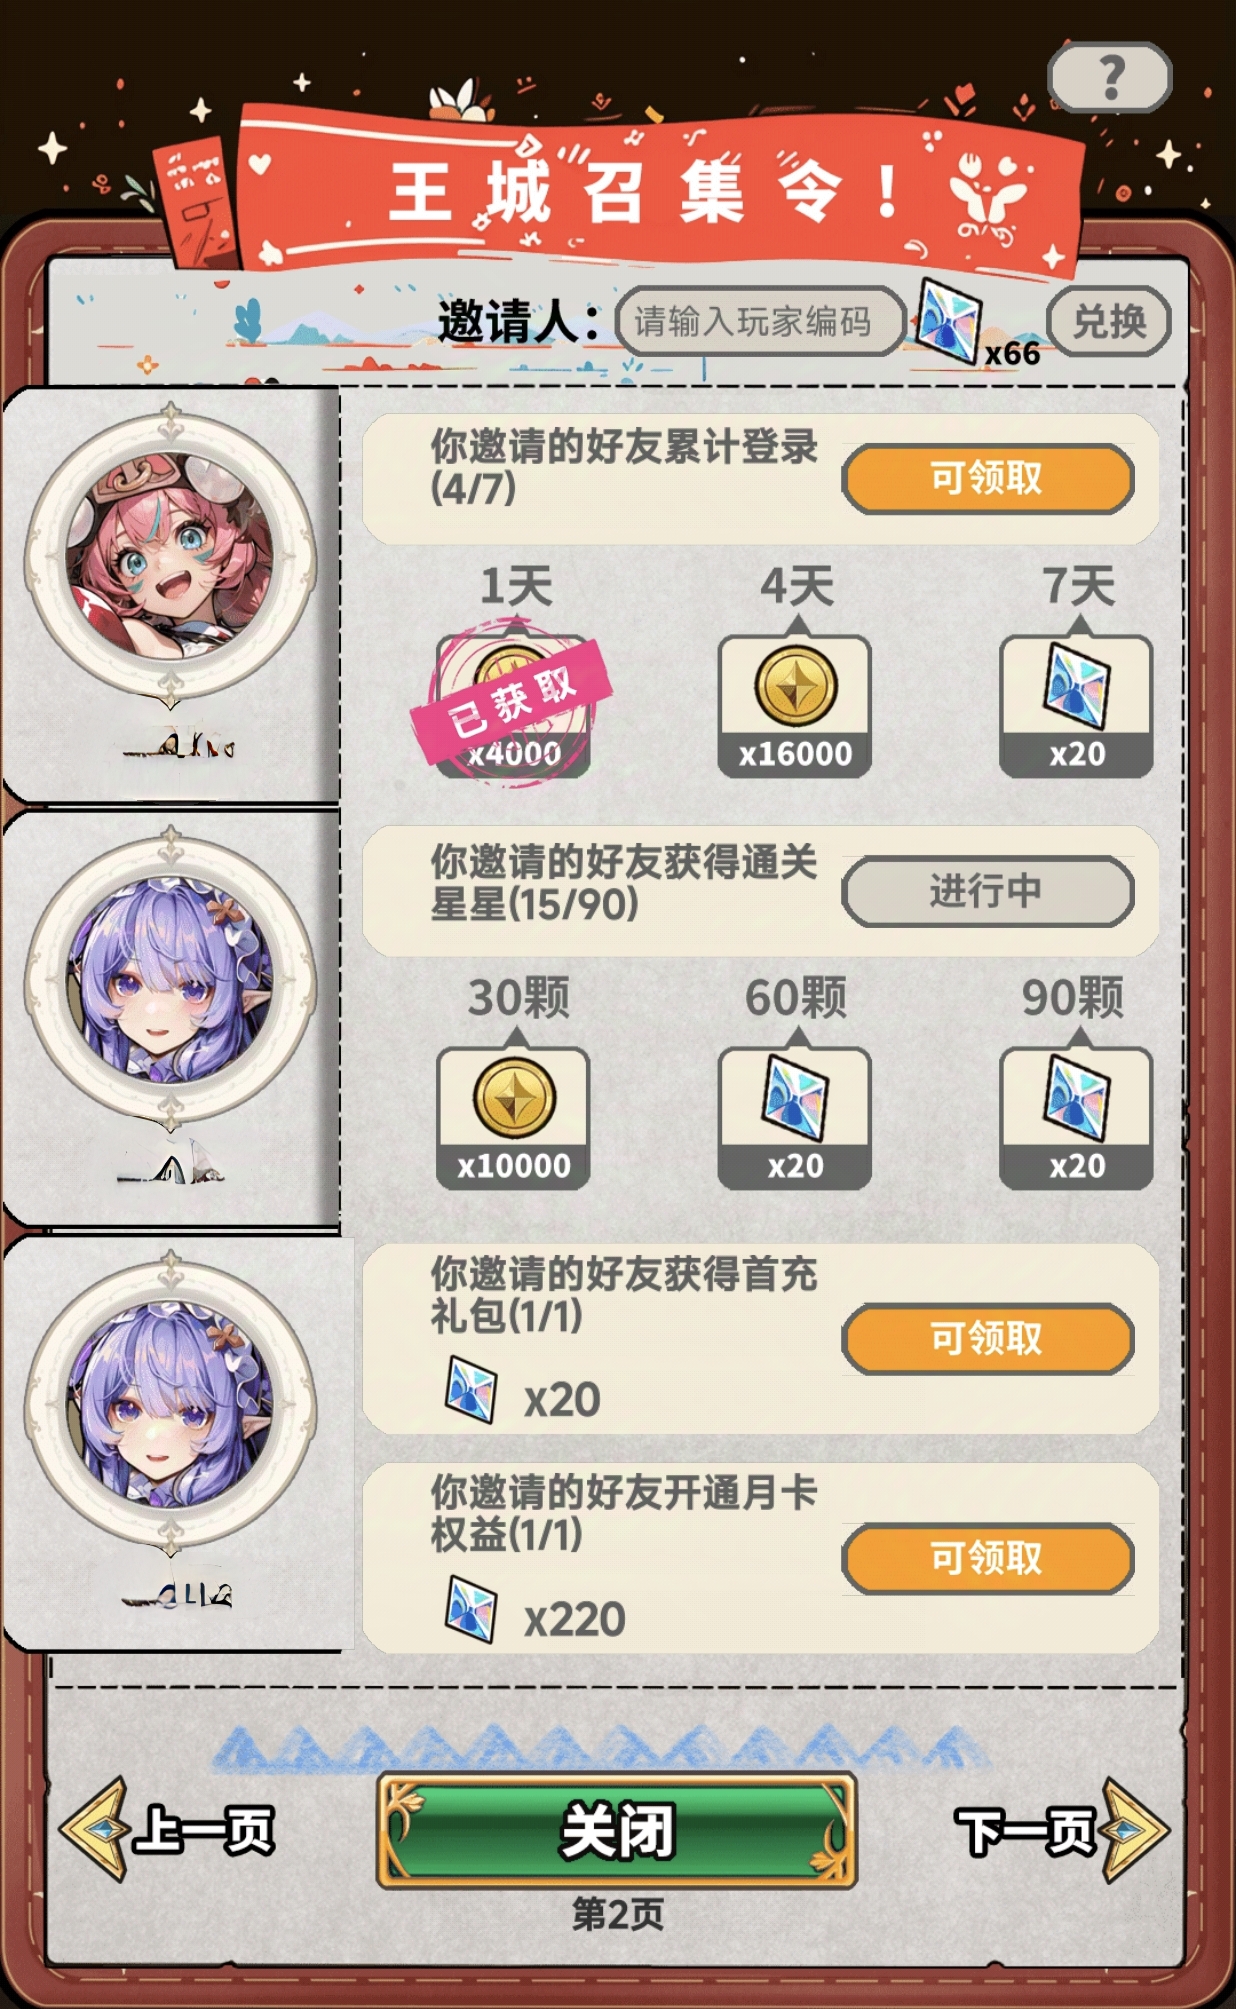Tap the x10000 coin 30-star reward
1236x2009 pixels.
coord(513,1118)
